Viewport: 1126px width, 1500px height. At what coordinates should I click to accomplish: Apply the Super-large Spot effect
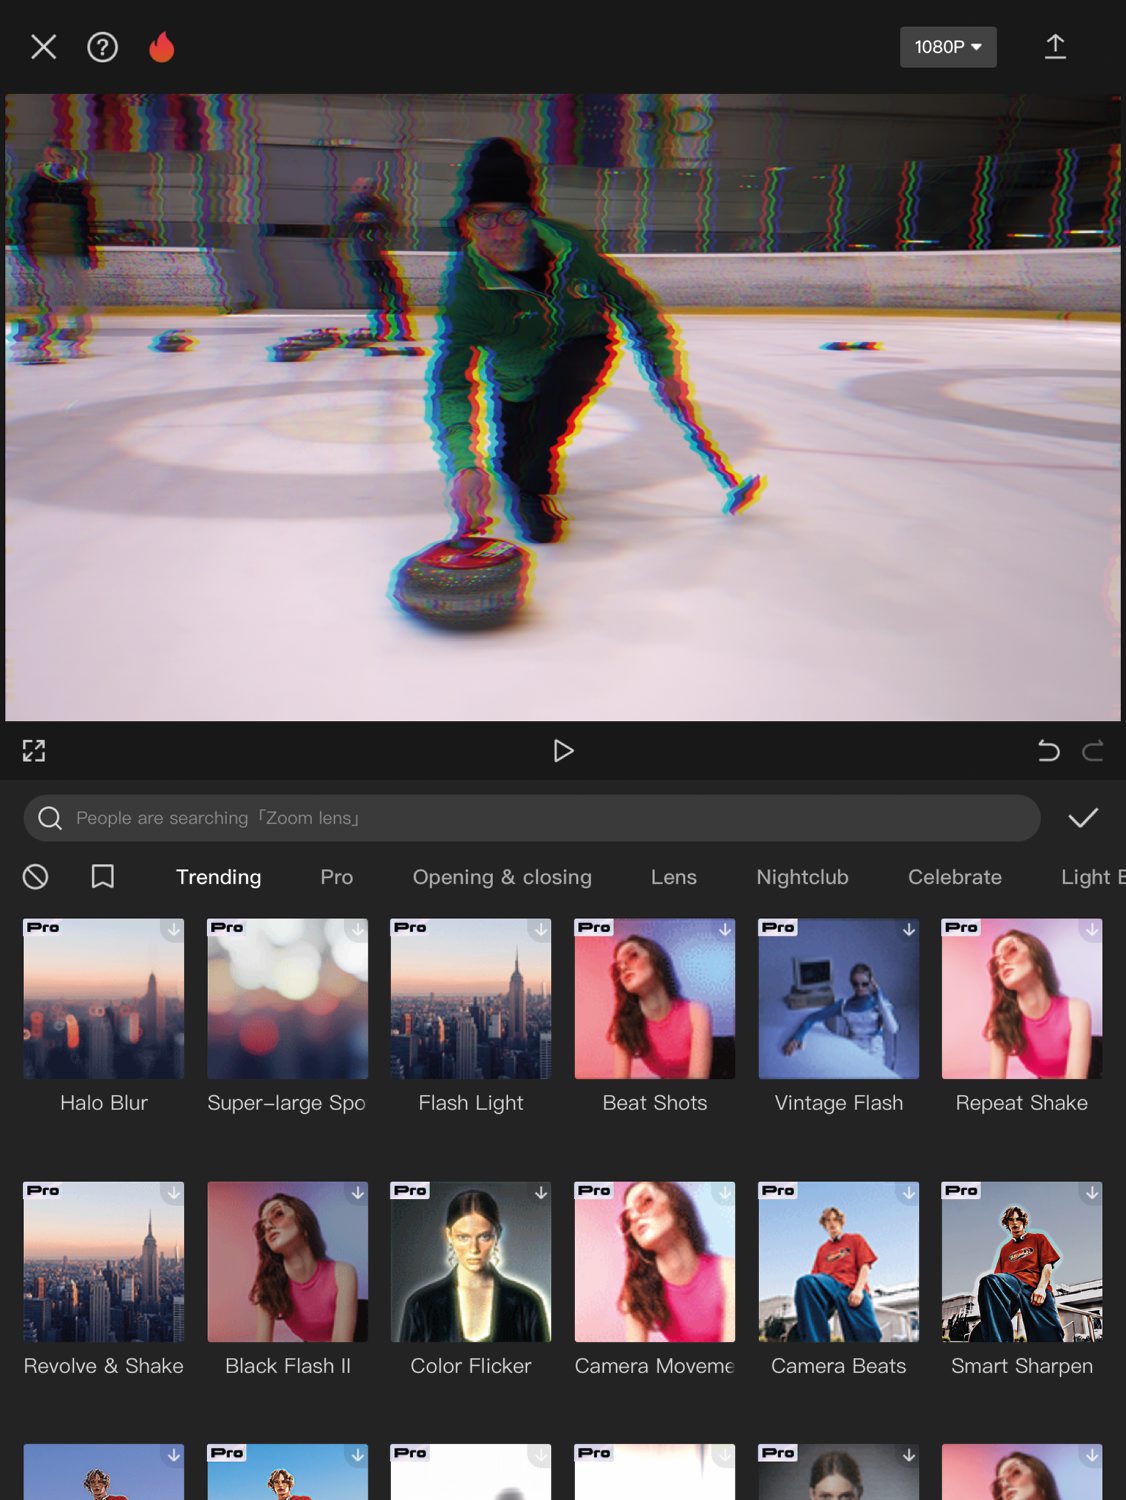click(x=288, y=999)
